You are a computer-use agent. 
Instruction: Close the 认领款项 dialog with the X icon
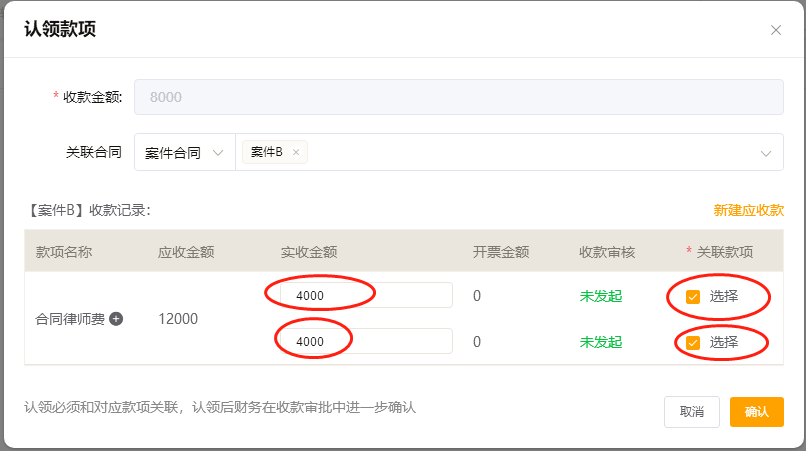pyautogui.click(x=776, y=30)
